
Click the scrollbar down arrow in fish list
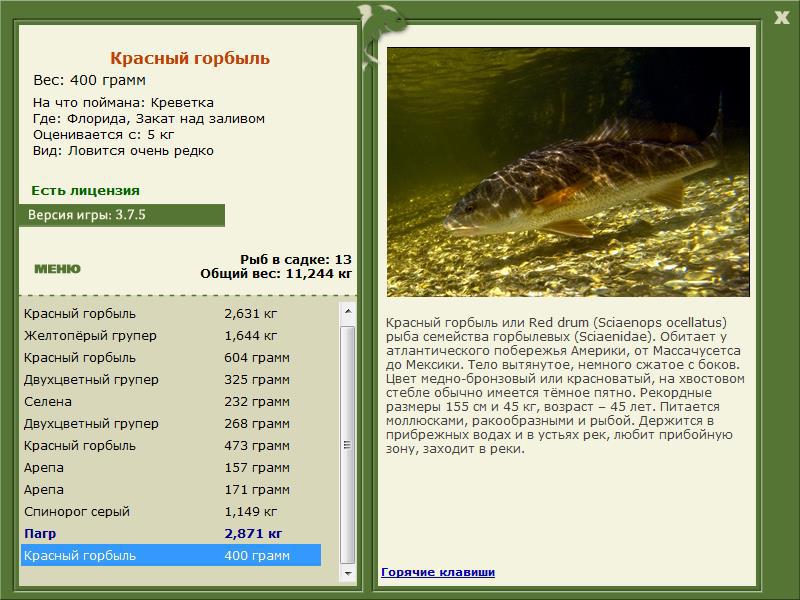[348, 573]
